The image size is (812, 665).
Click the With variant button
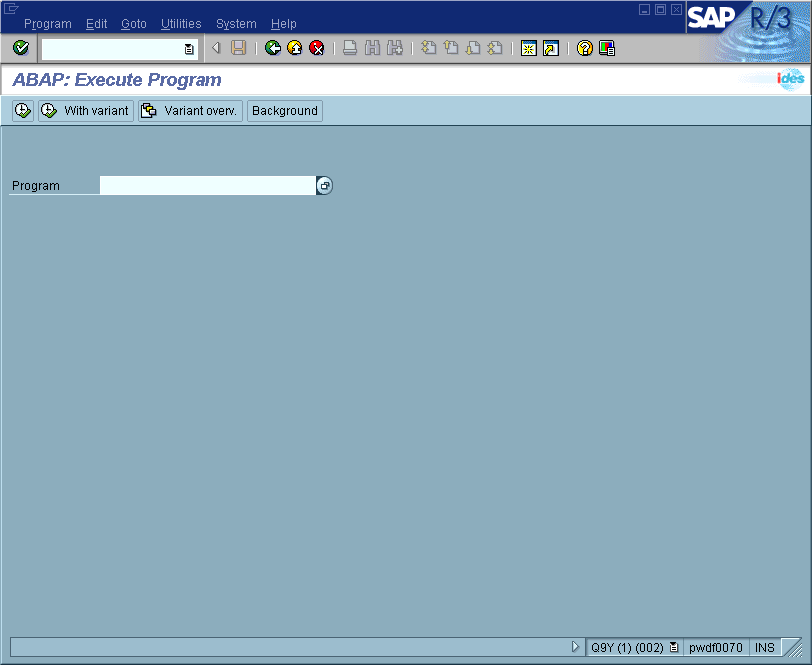(x=86, y=111)
